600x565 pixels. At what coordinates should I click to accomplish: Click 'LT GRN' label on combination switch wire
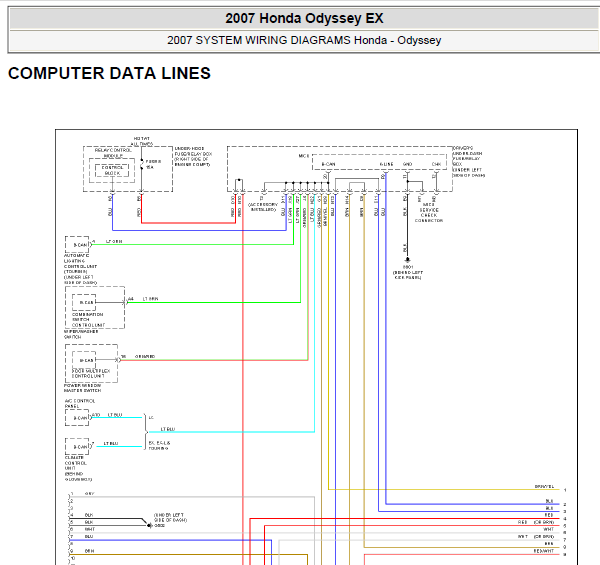tap(150, 299)
